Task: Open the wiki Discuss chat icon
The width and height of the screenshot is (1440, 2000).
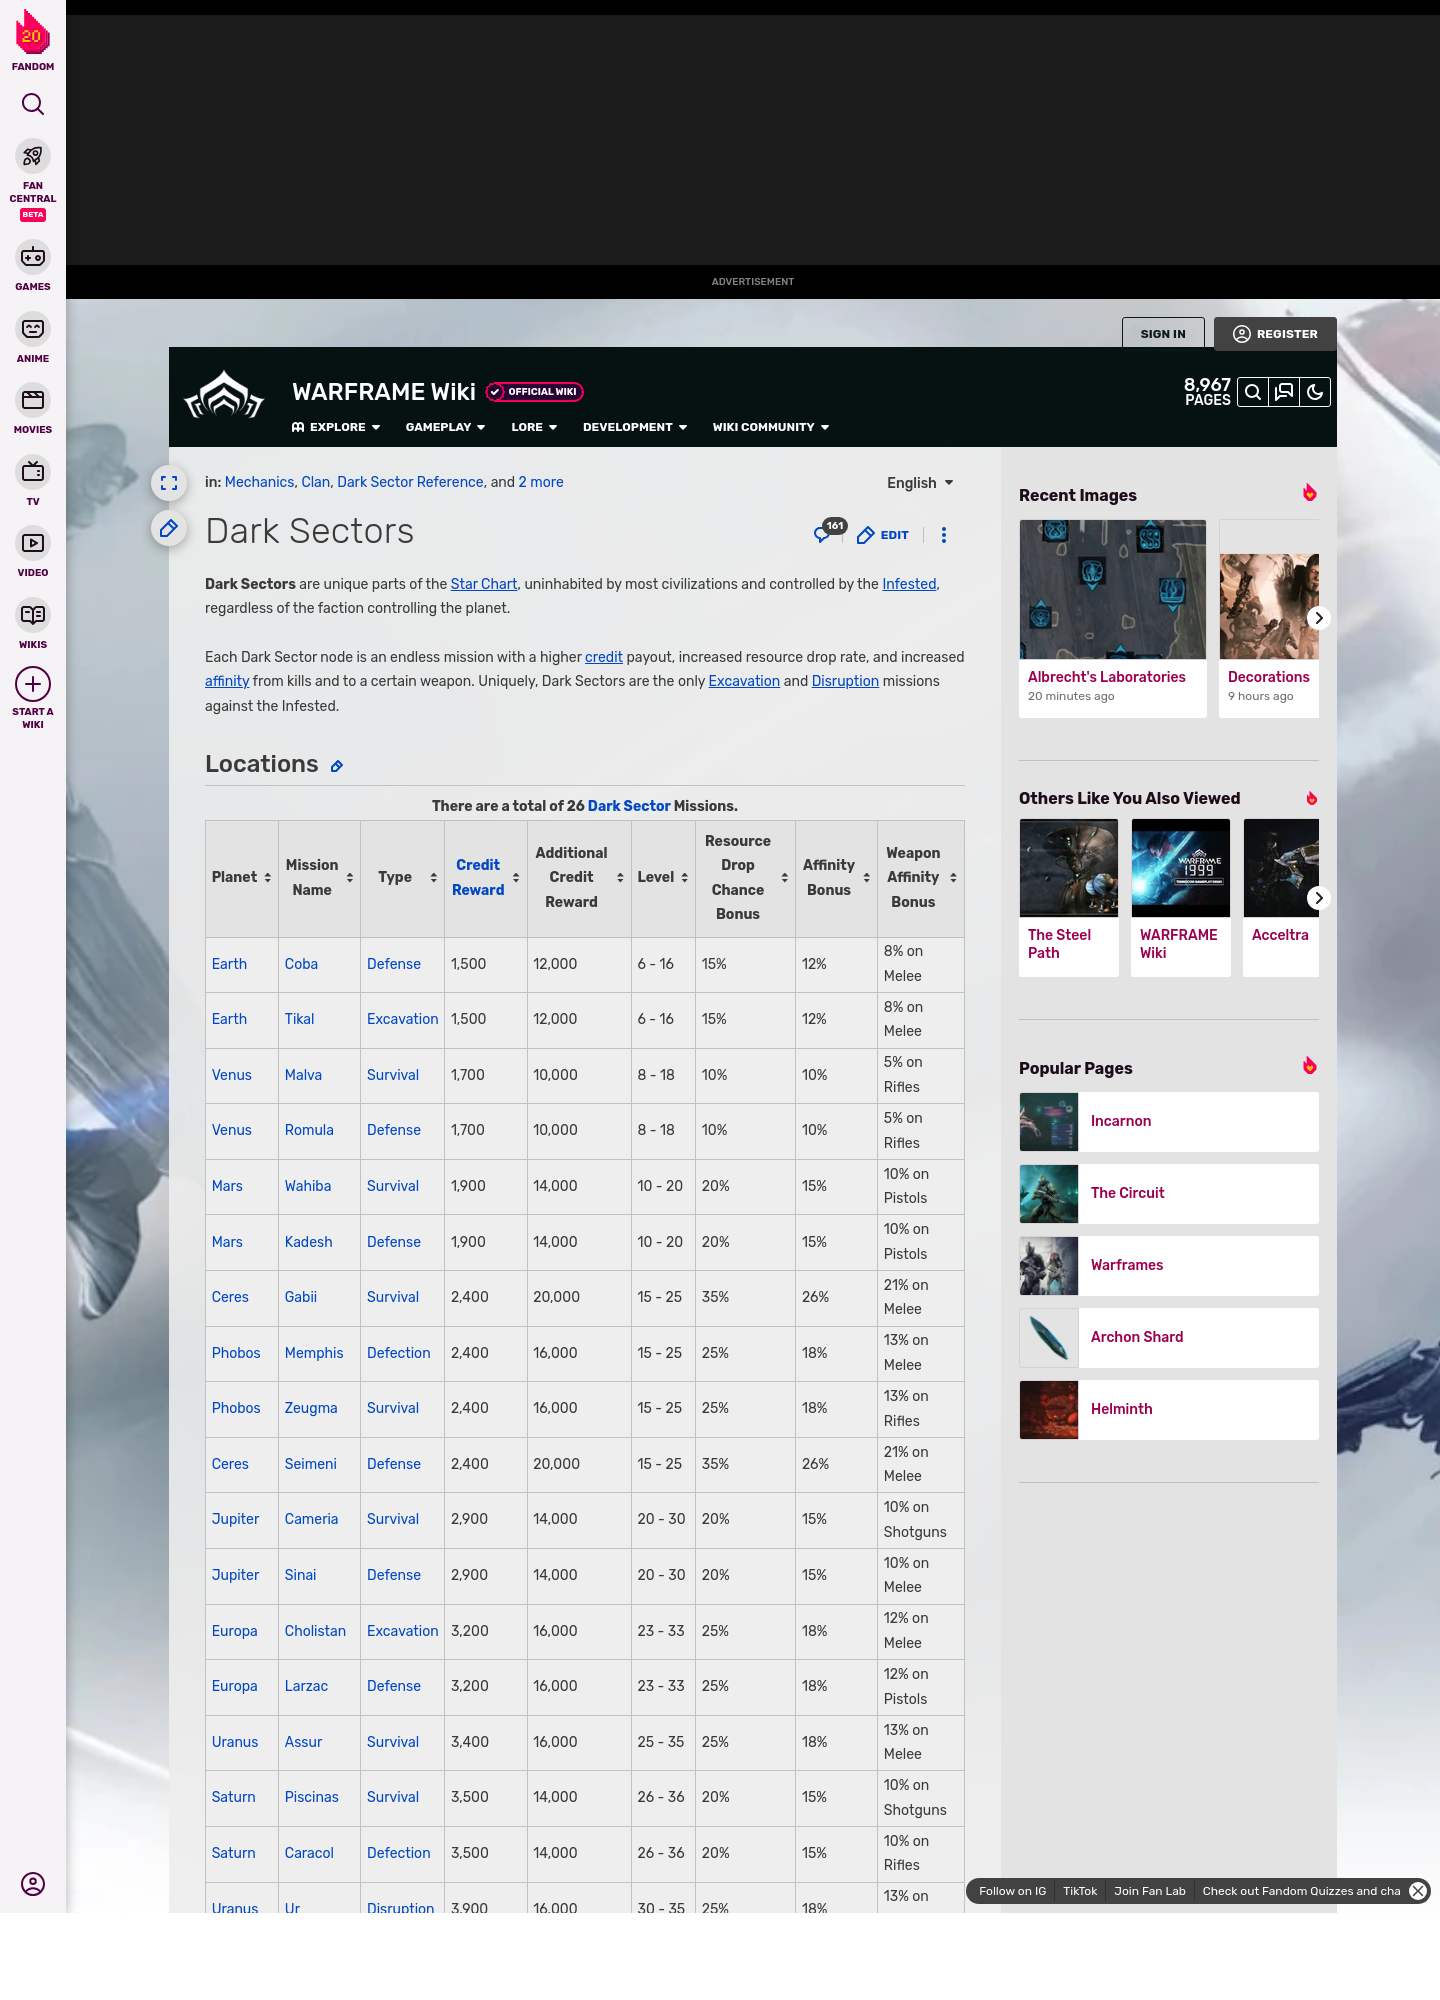Action: (x=1284, y=392)
